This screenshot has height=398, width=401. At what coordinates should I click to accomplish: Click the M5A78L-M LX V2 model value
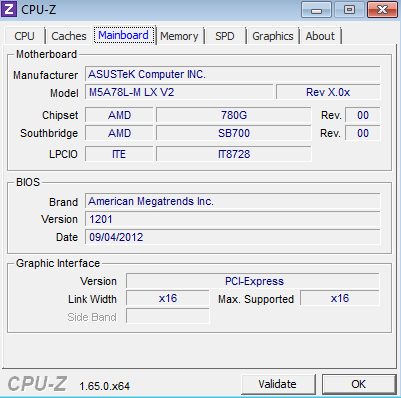click(179, 92)
